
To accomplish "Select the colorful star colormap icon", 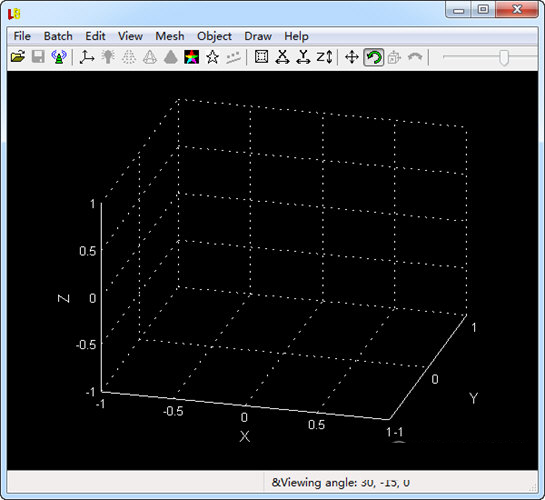I will click(x=192, y=57).
